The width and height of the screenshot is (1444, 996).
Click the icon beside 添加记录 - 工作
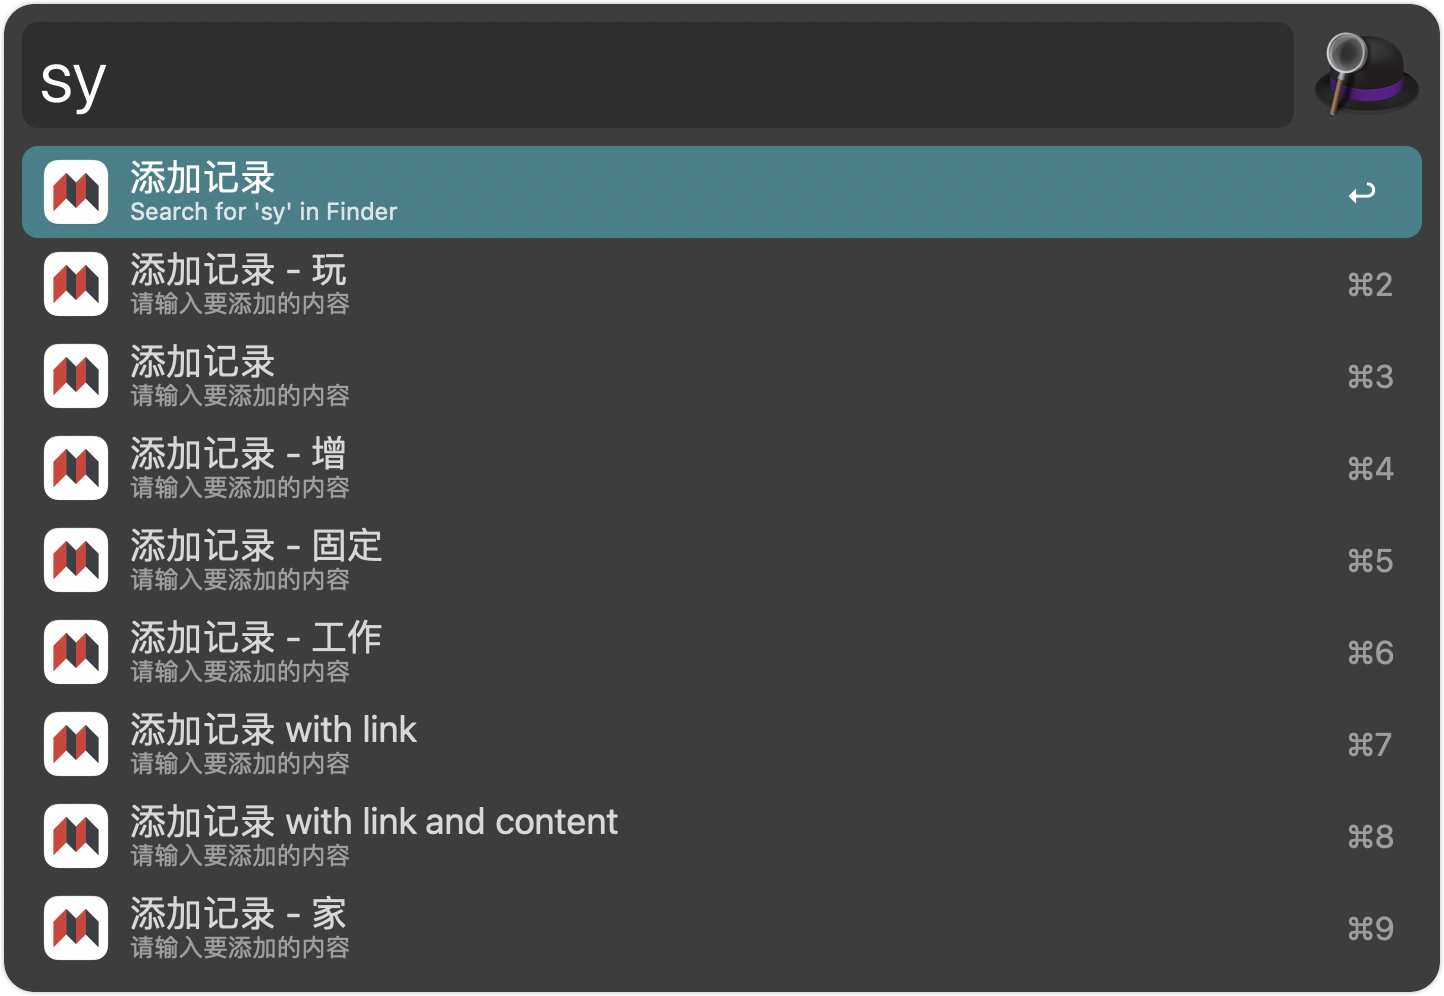point(76,652)
